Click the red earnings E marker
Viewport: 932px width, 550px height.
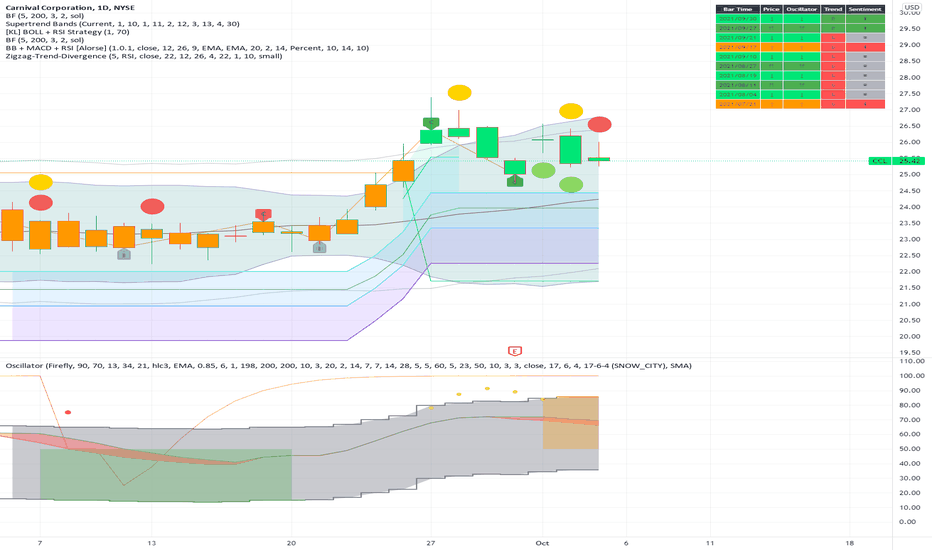click(x=515, y=351)
